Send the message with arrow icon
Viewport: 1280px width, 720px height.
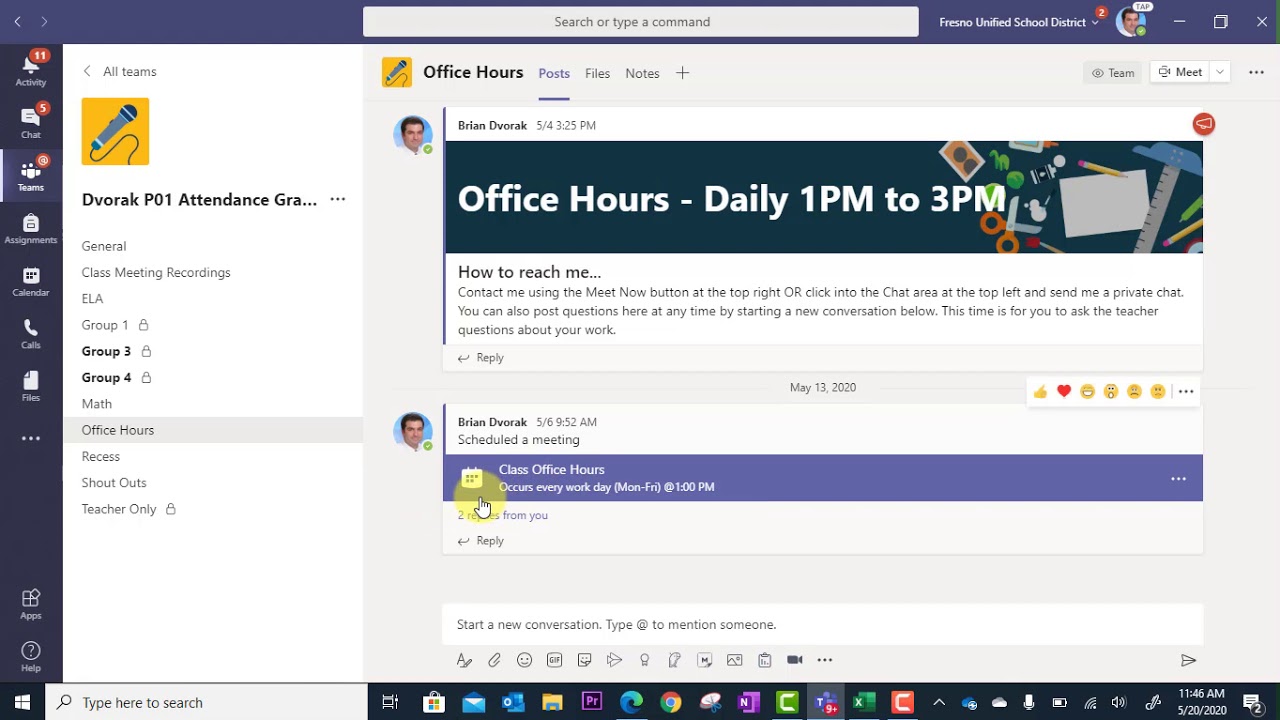pos(1188,660)
